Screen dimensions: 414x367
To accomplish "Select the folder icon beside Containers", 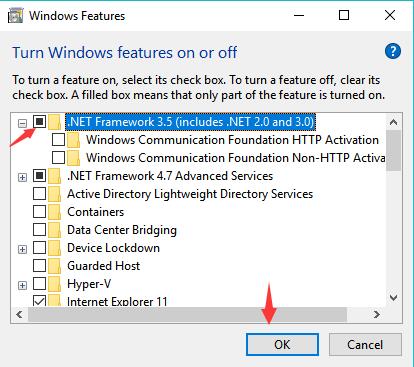I will click(x=54, y=212).
